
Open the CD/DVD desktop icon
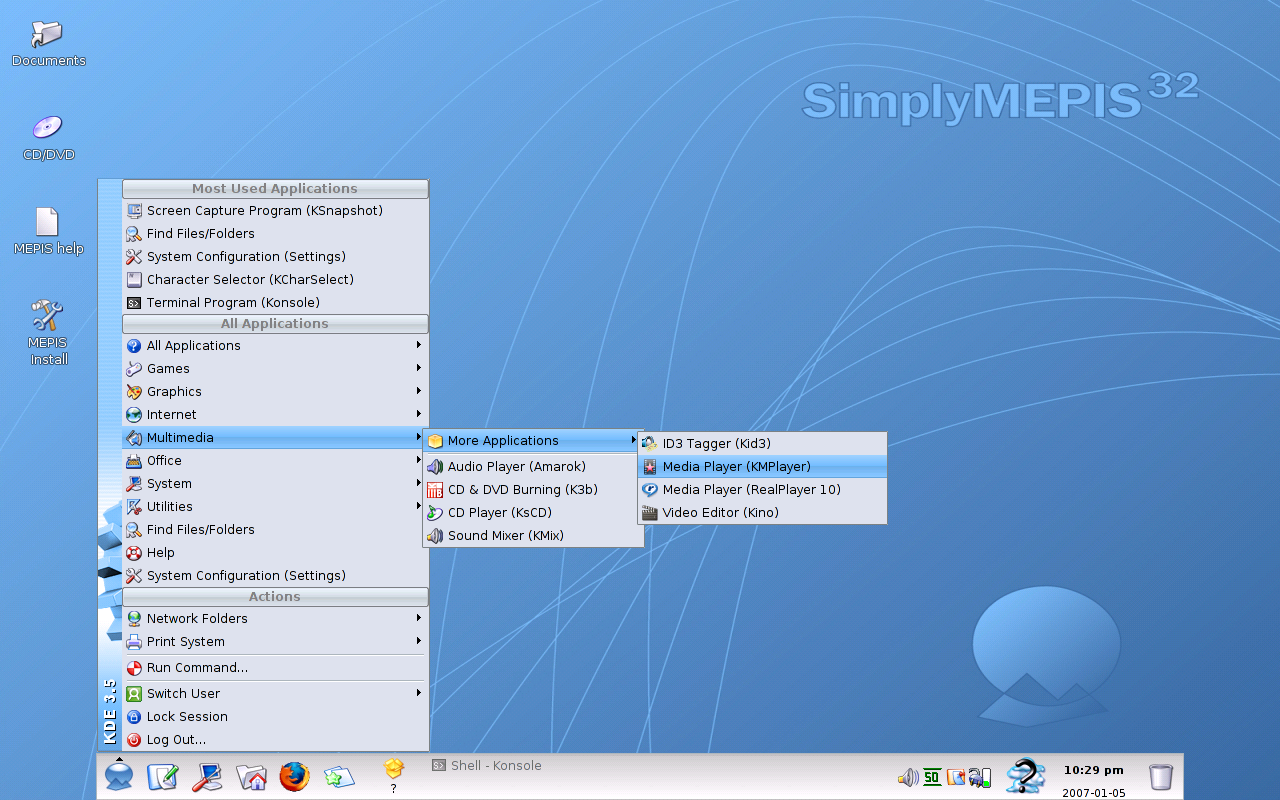click(48, 138)
